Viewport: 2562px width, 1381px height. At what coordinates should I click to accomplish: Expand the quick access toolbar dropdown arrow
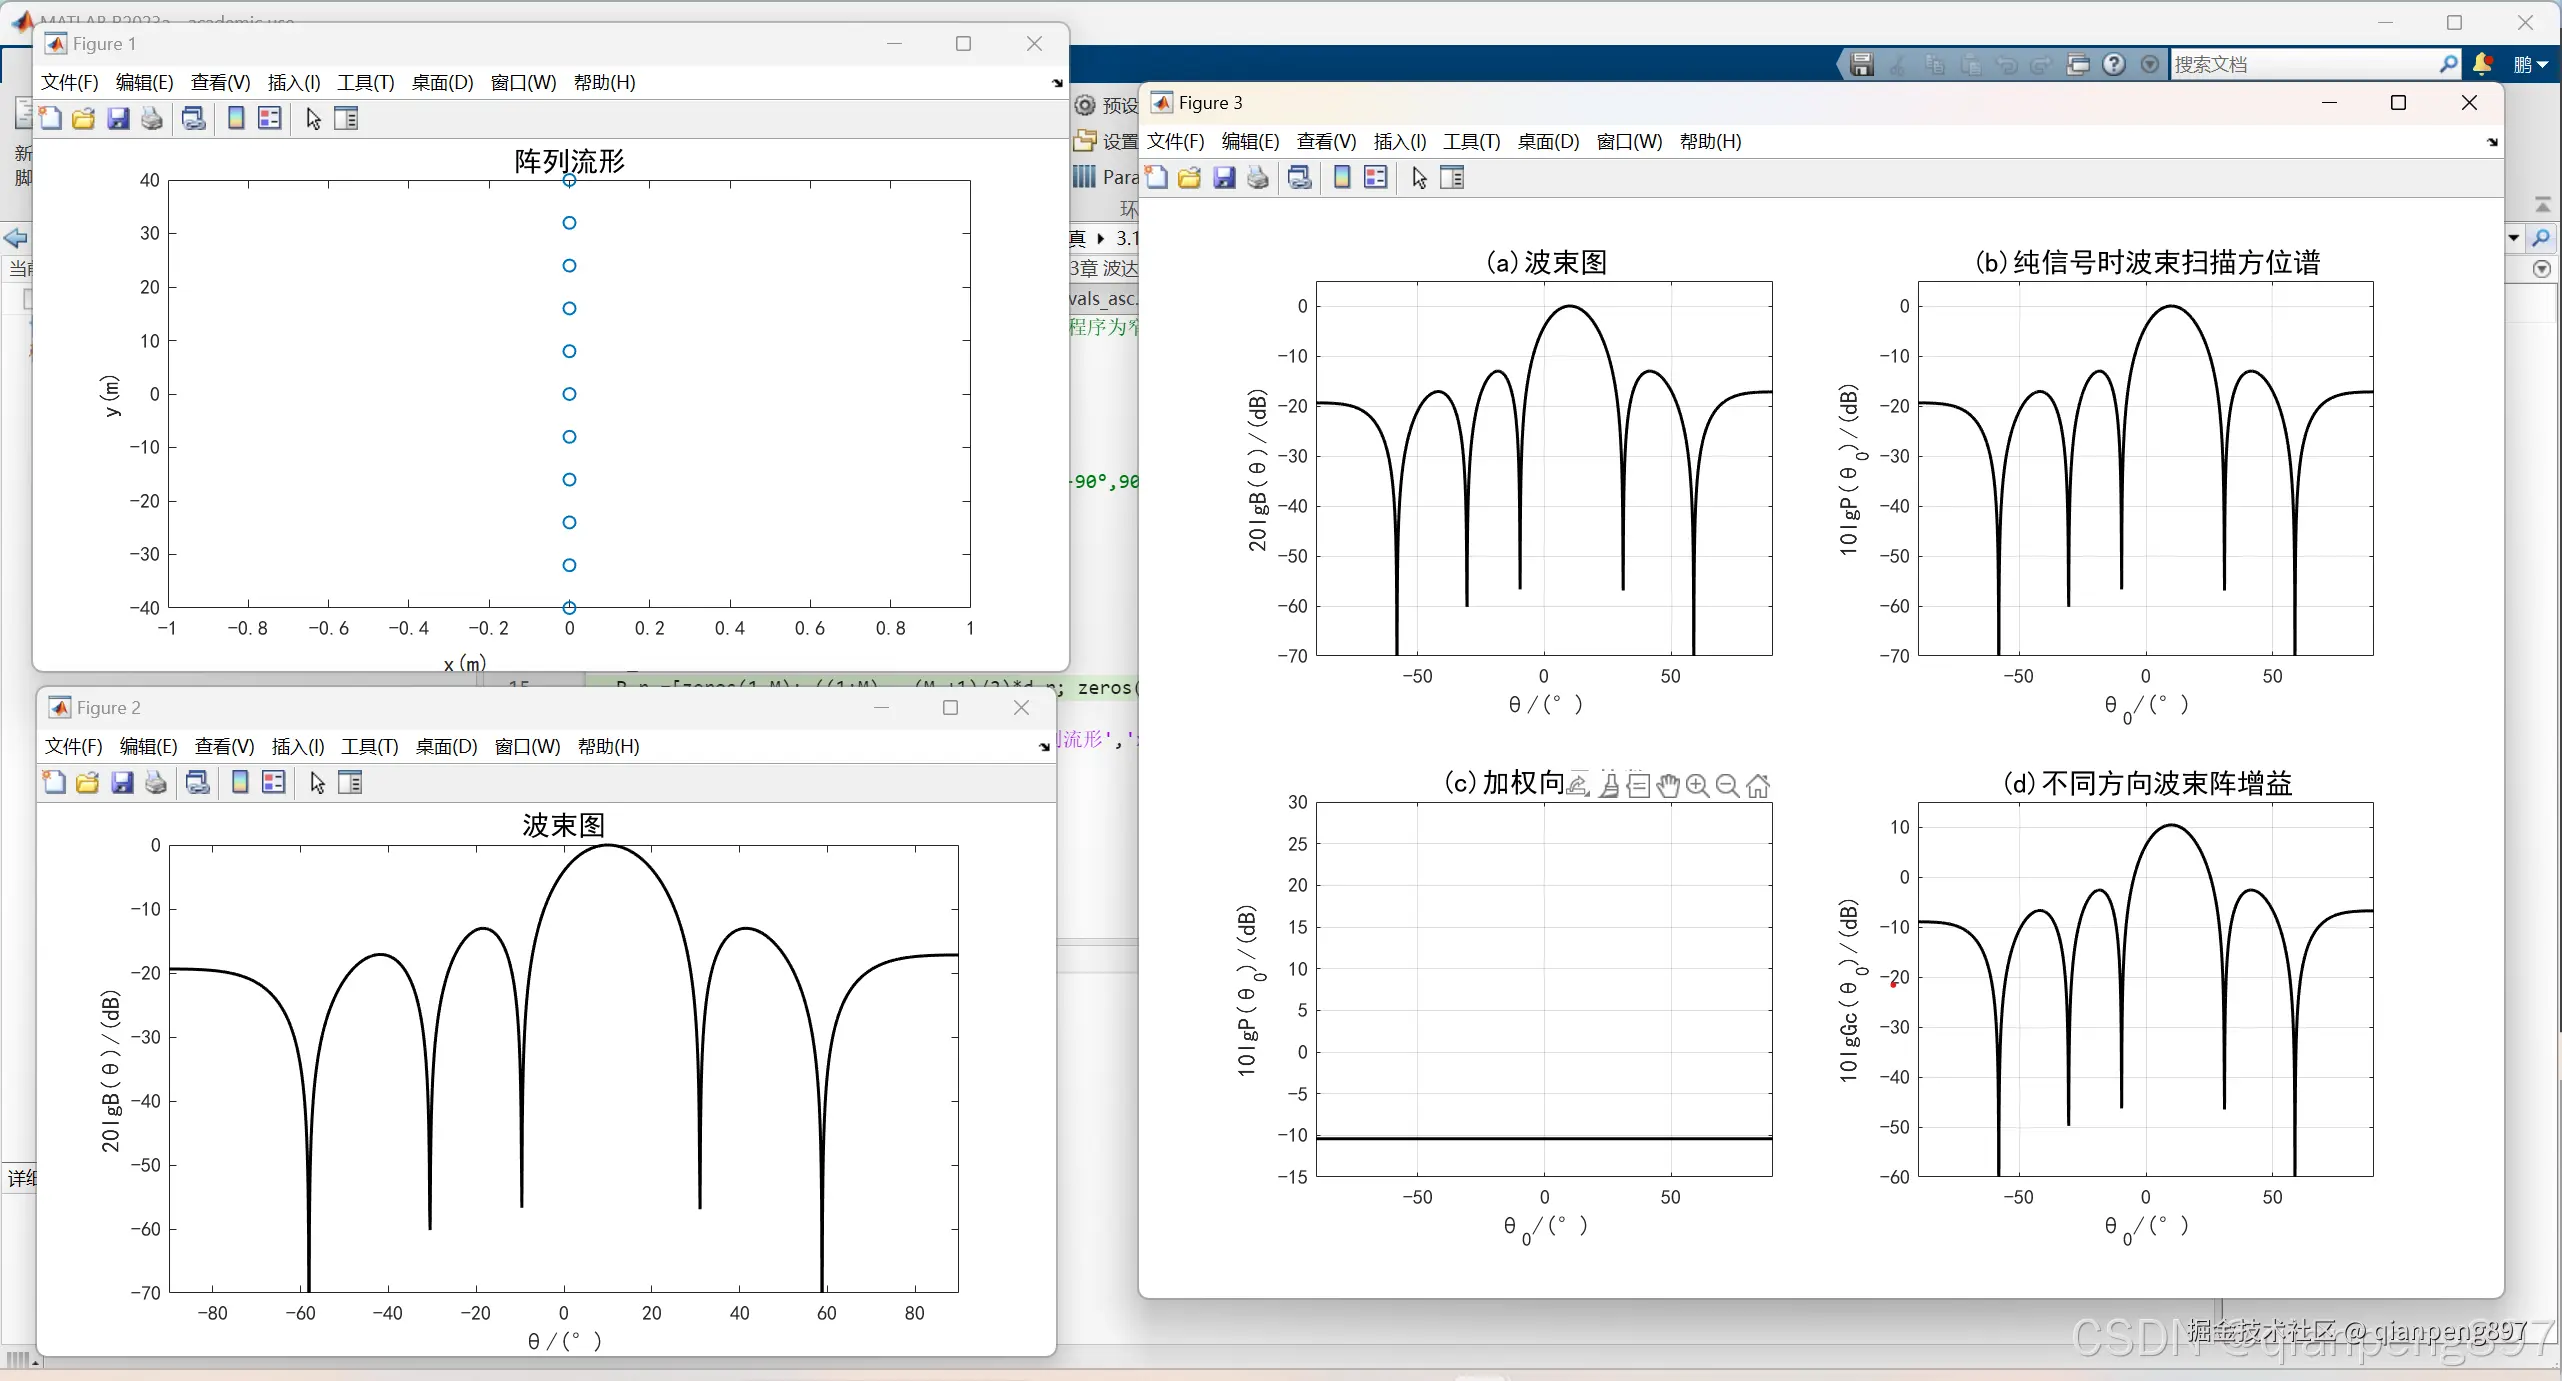point(2150,64)
